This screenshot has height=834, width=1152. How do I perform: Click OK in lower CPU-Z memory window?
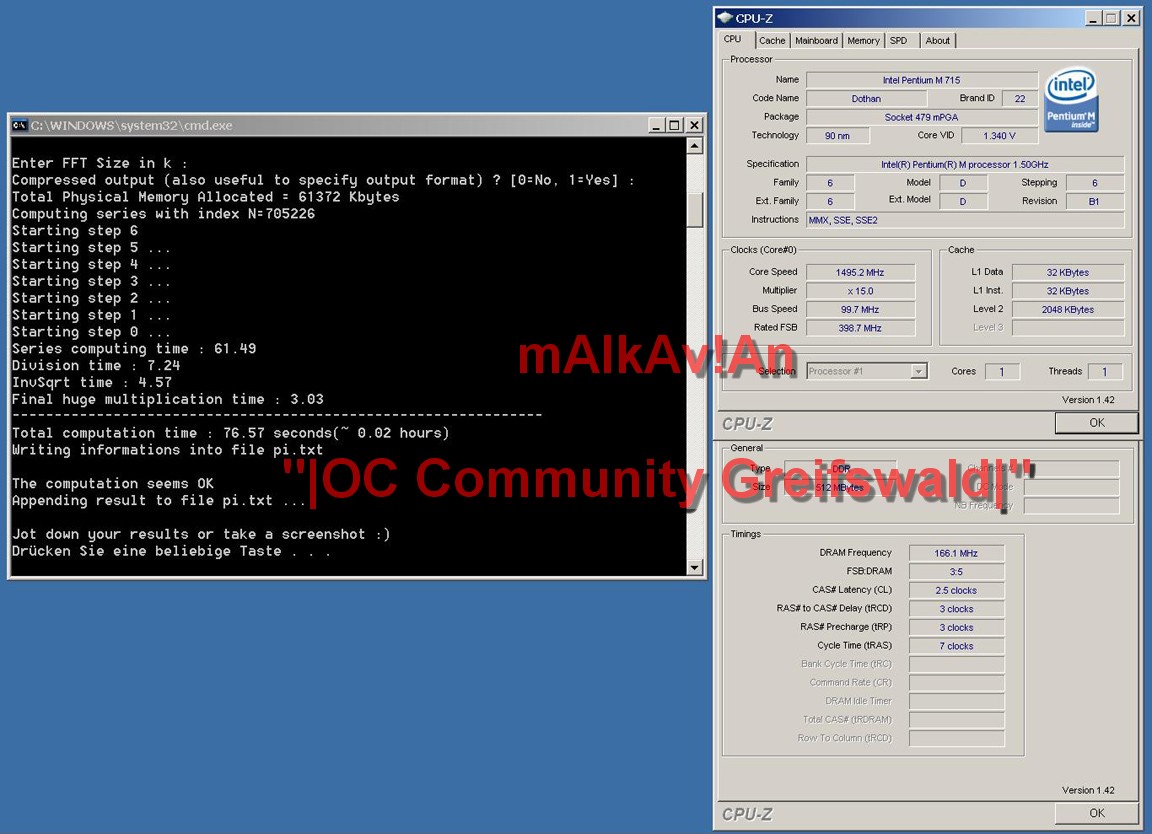pos(1096,813)
